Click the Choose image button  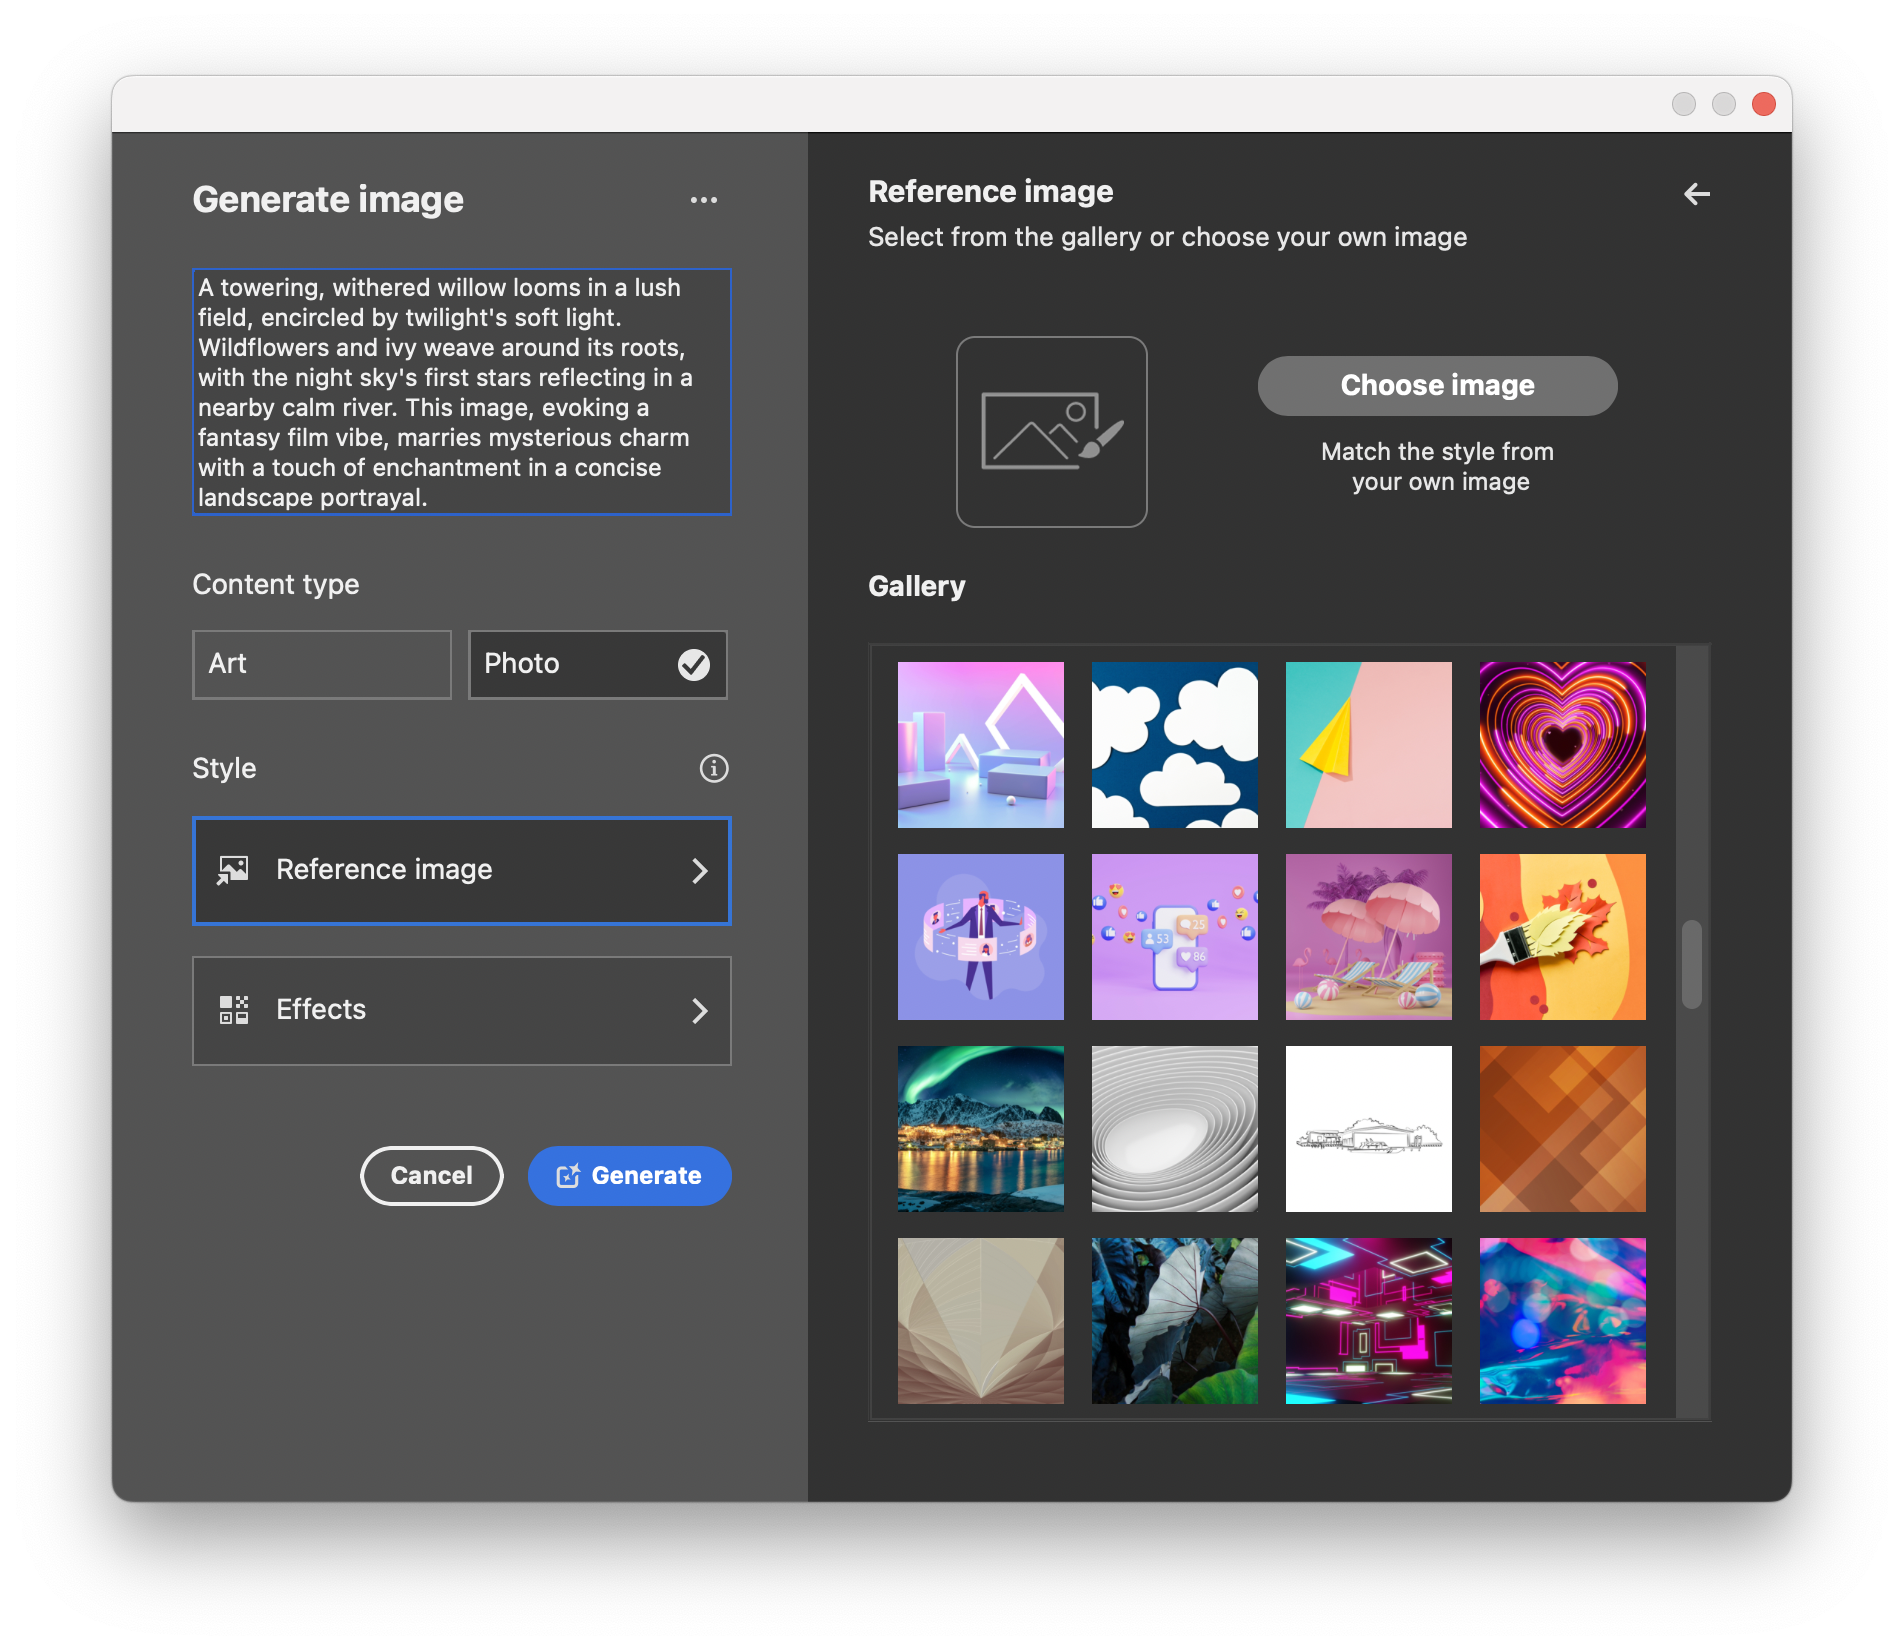(x=1438, y=386)
